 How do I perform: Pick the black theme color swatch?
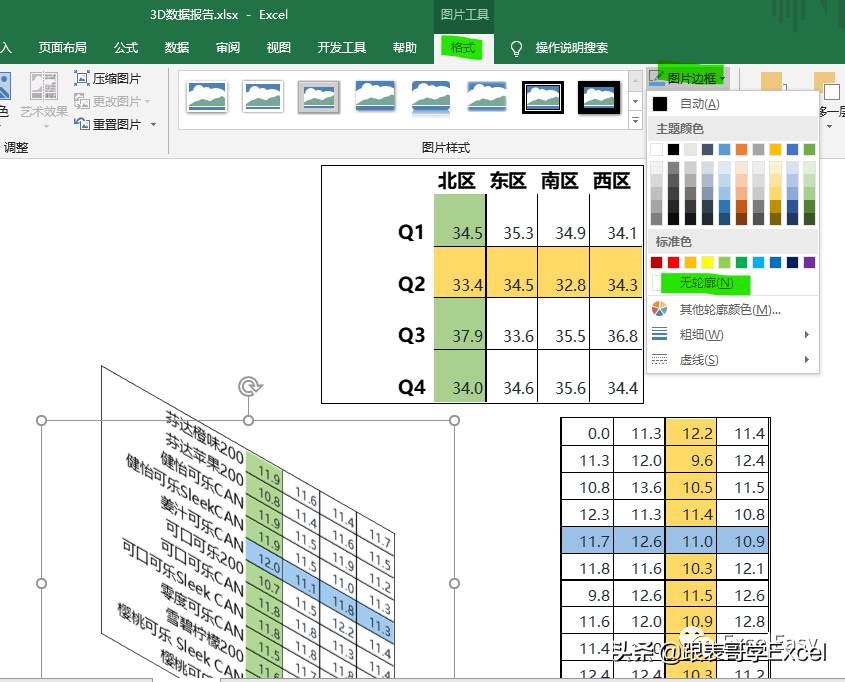coord(673,149)
